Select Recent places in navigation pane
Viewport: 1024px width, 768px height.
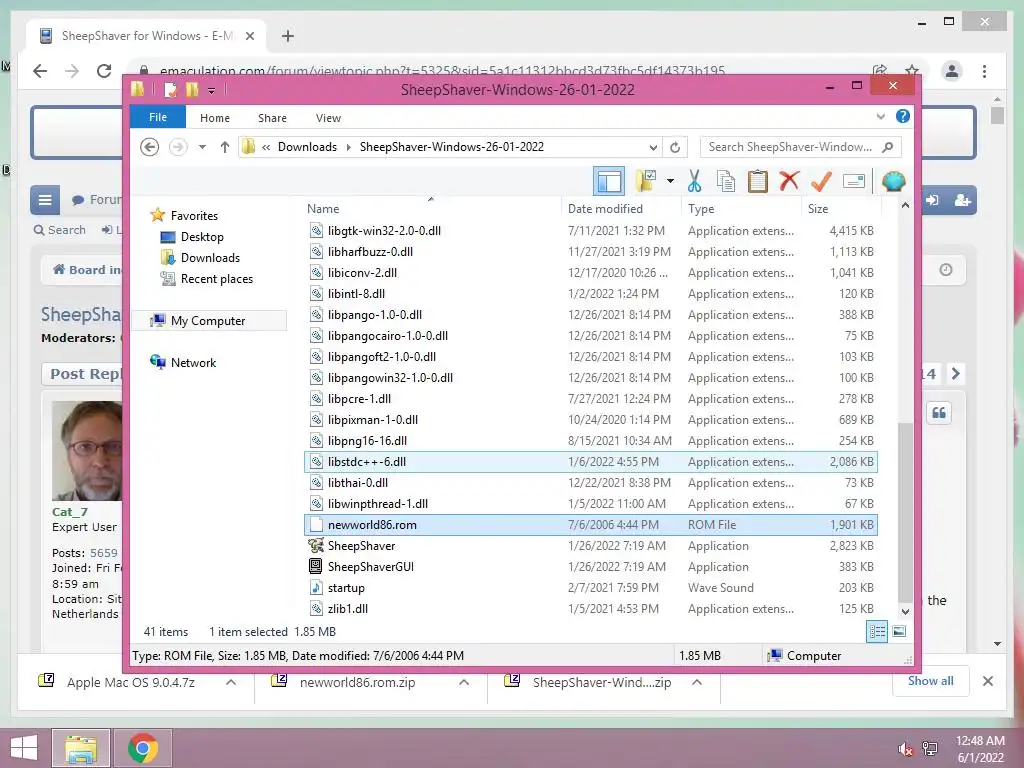click(216, 279)
